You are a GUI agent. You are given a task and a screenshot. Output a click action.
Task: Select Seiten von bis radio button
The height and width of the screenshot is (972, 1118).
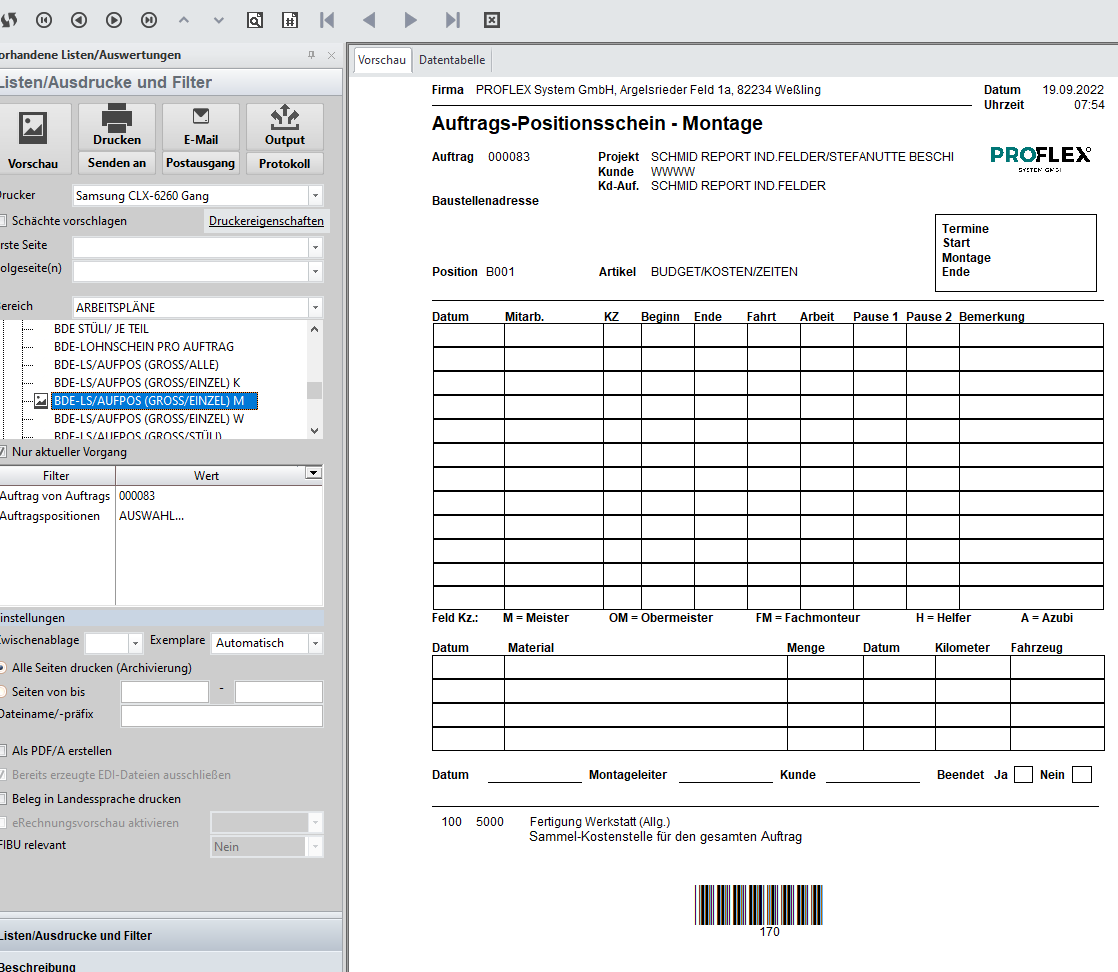point(3,691)
